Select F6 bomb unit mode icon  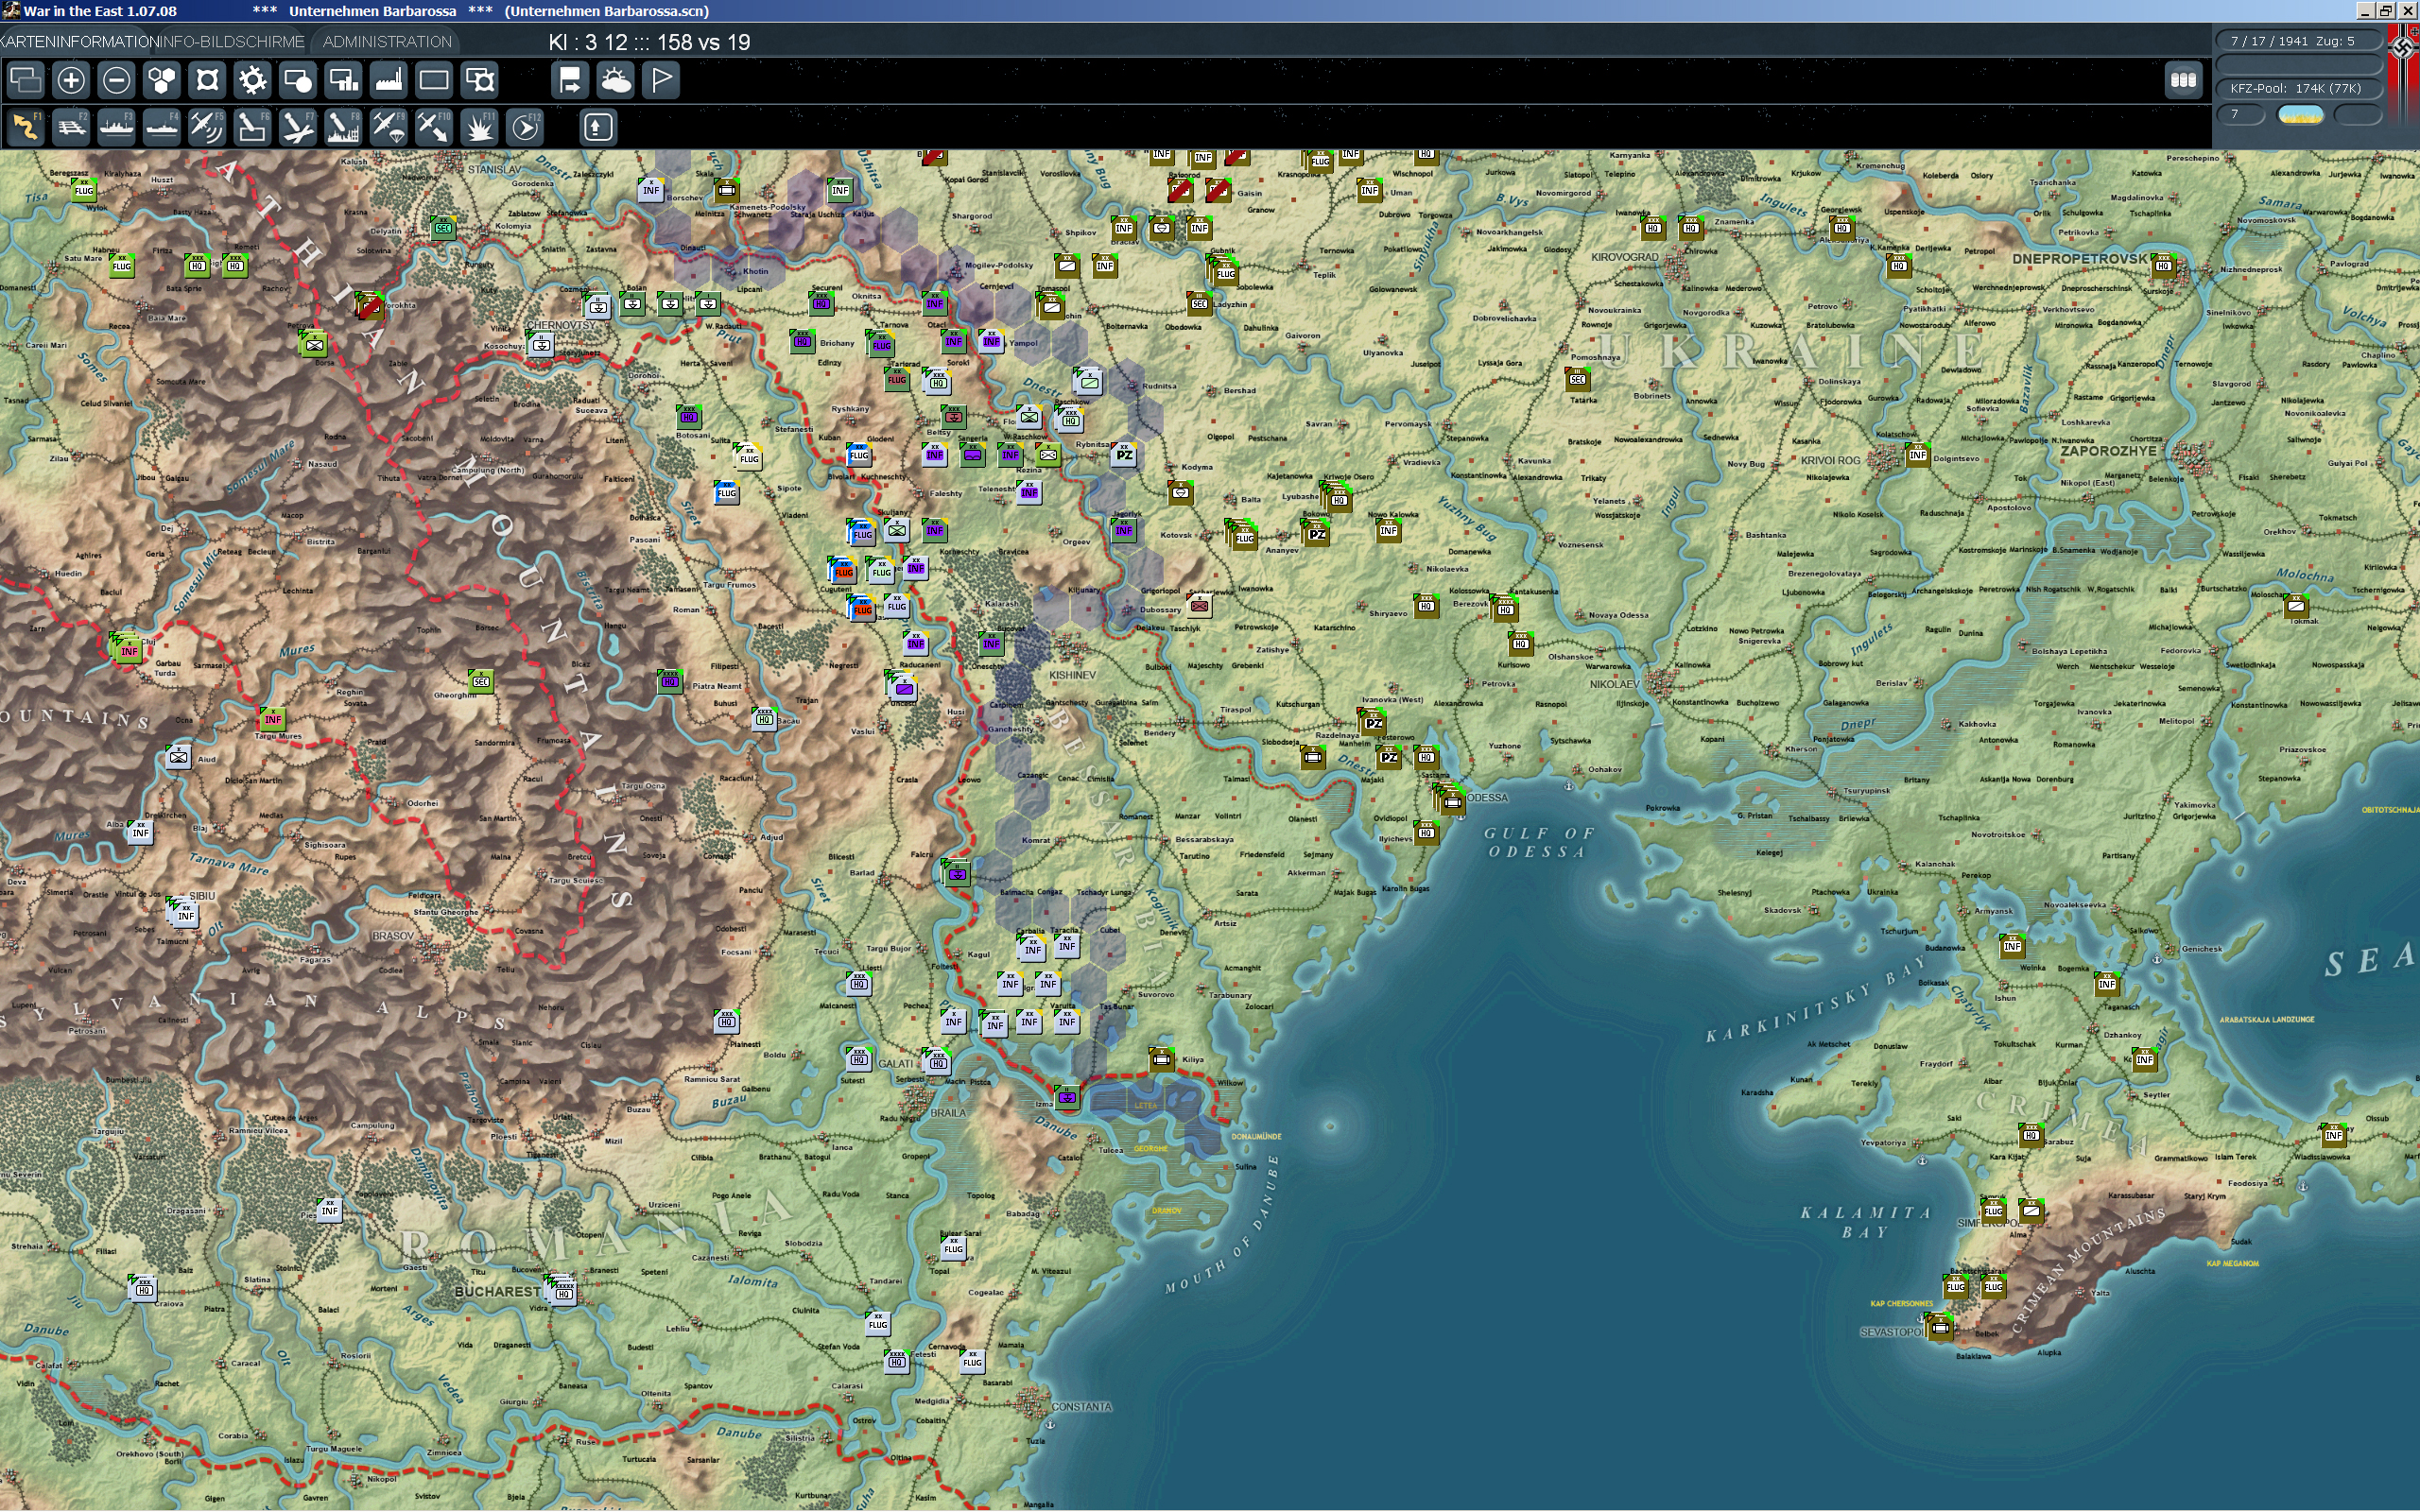click(253, 127)
